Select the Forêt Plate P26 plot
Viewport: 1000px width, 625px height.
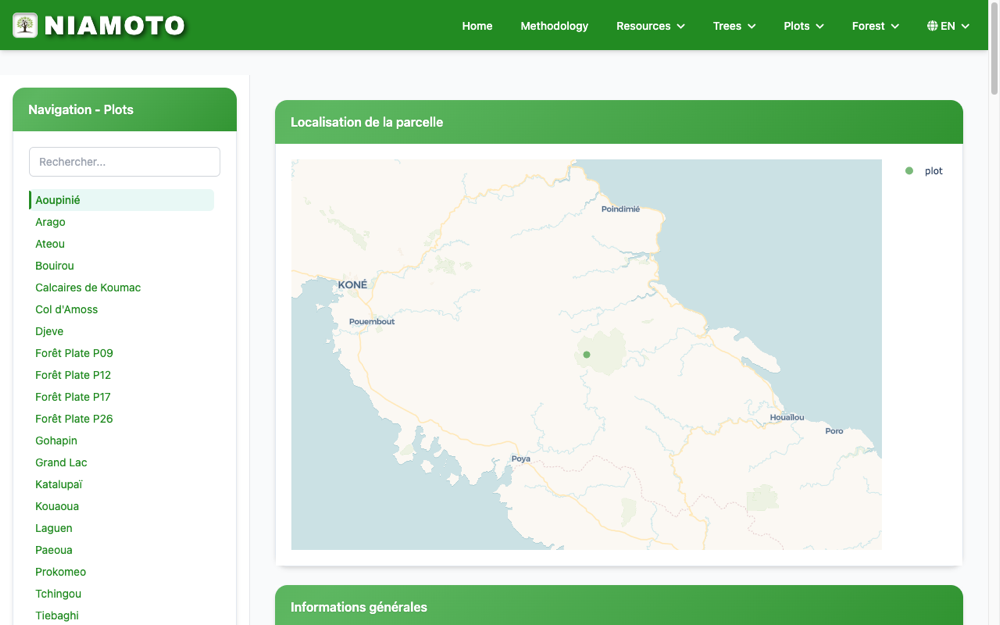[x=74, y=419]
